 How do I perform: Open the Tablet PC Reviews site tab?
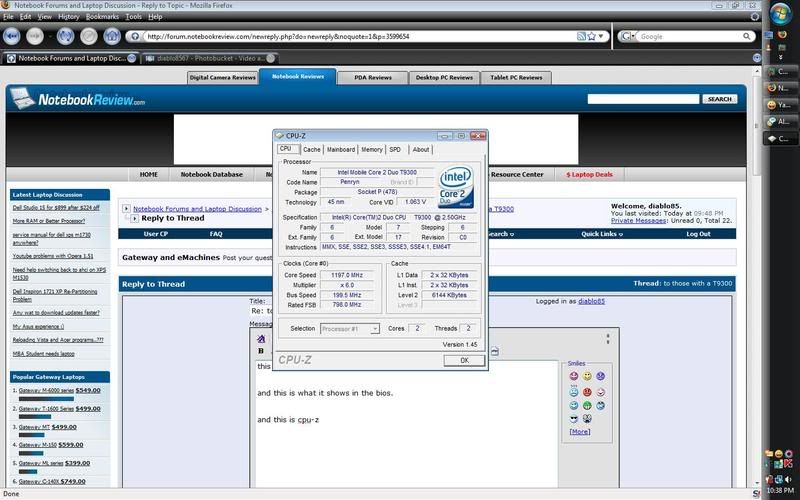tap(516, 78)
